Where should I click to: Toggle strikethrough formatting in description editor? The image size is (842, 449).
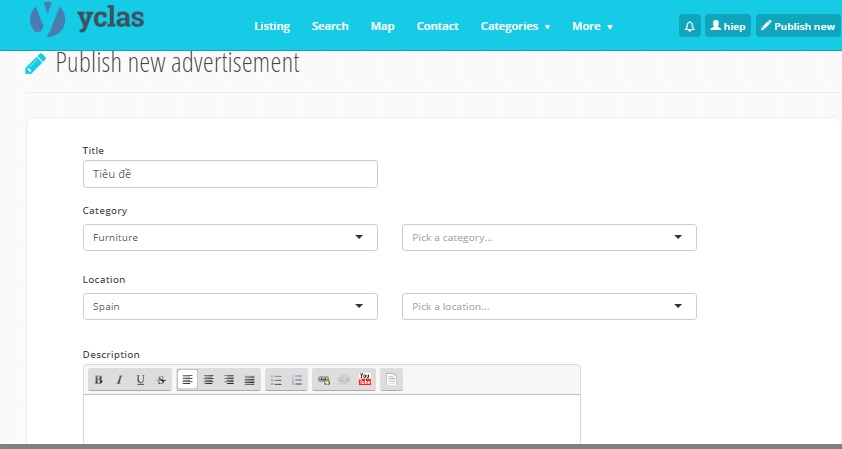[x=161, y=380]
